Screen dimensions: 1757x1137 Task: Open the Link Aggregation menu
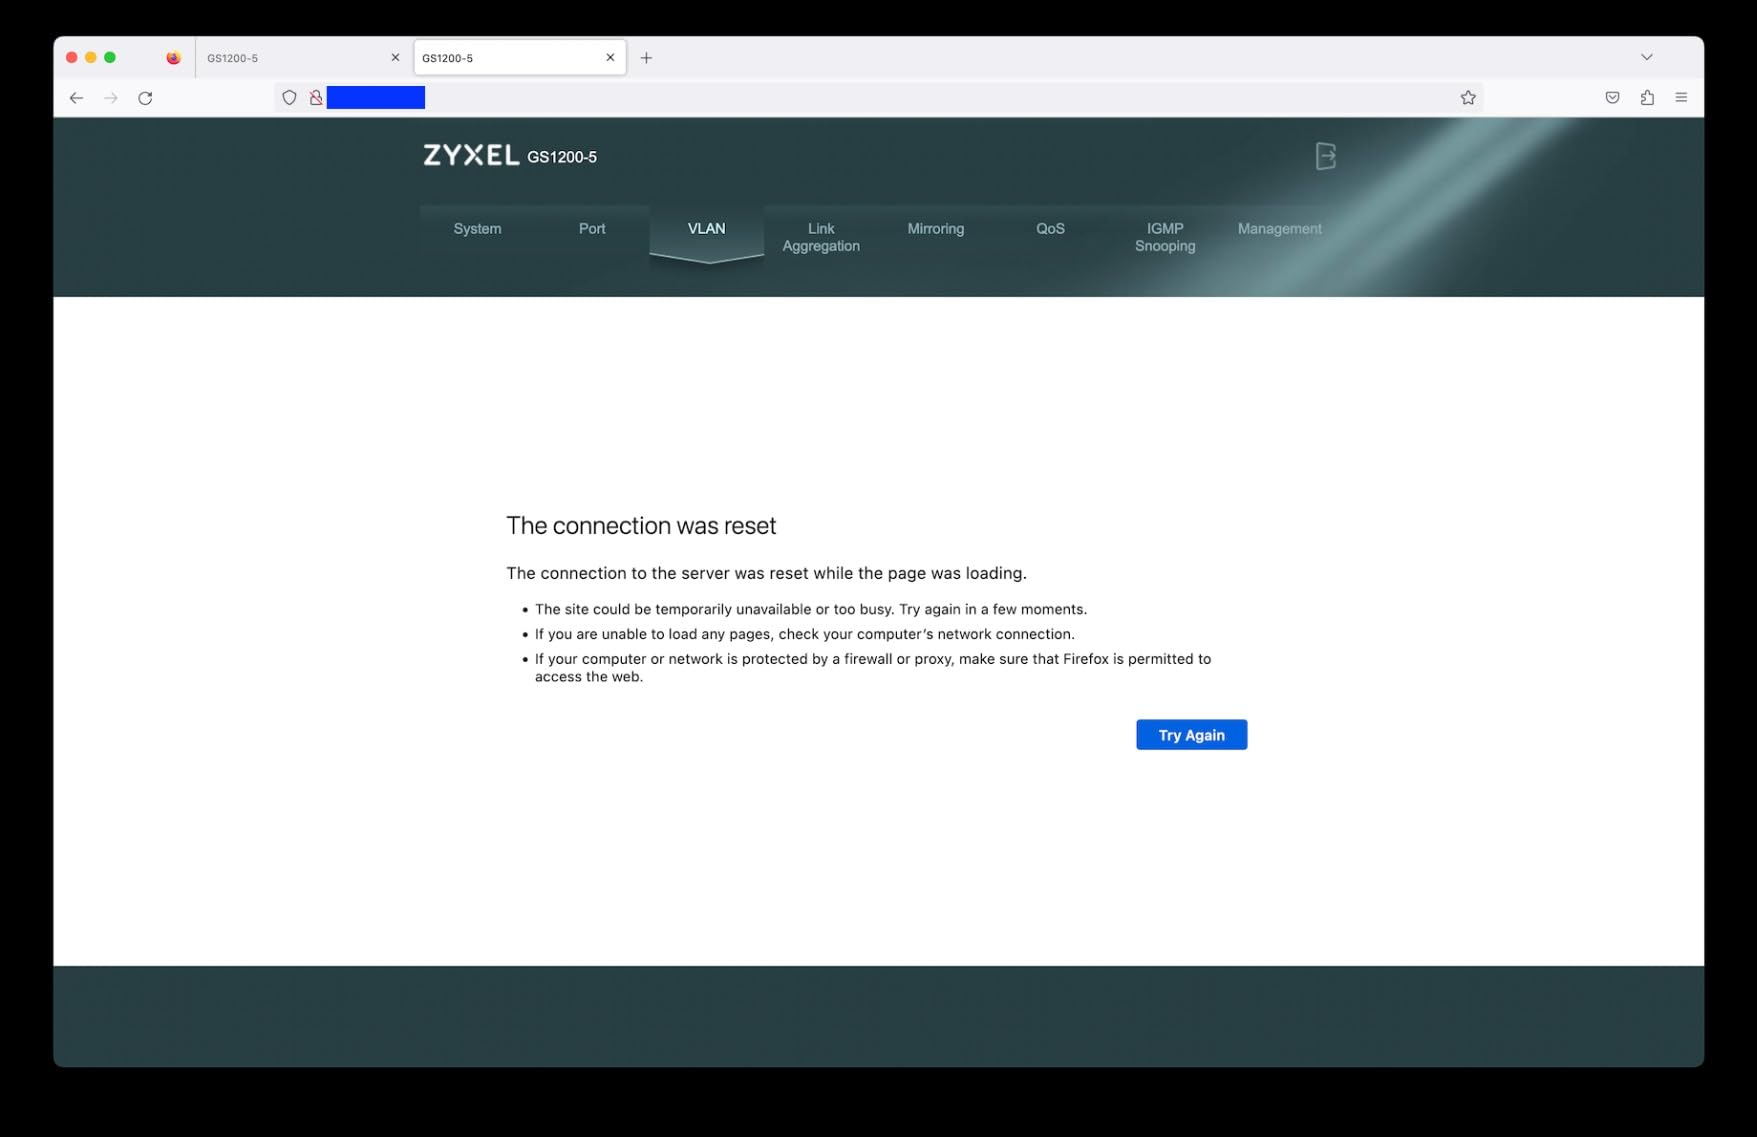coord(821,237)
